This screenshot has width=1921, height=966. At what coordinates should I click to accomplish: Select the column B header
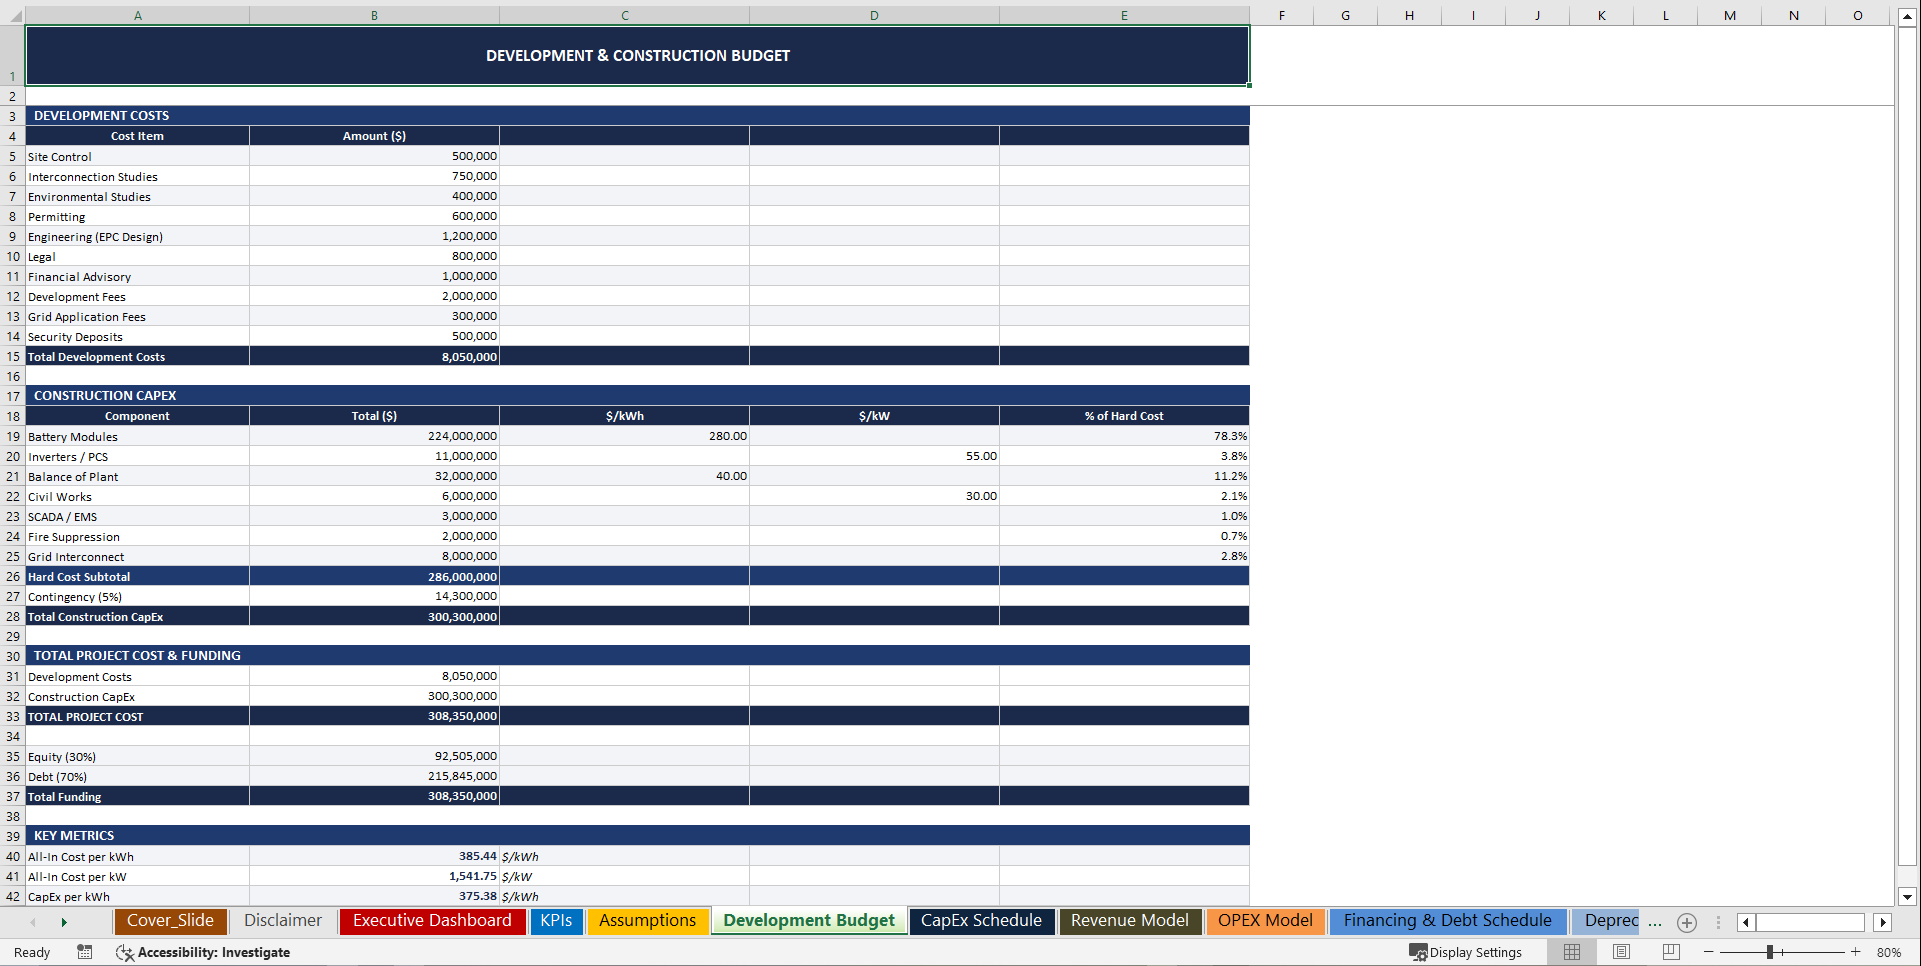click(374, 15)
